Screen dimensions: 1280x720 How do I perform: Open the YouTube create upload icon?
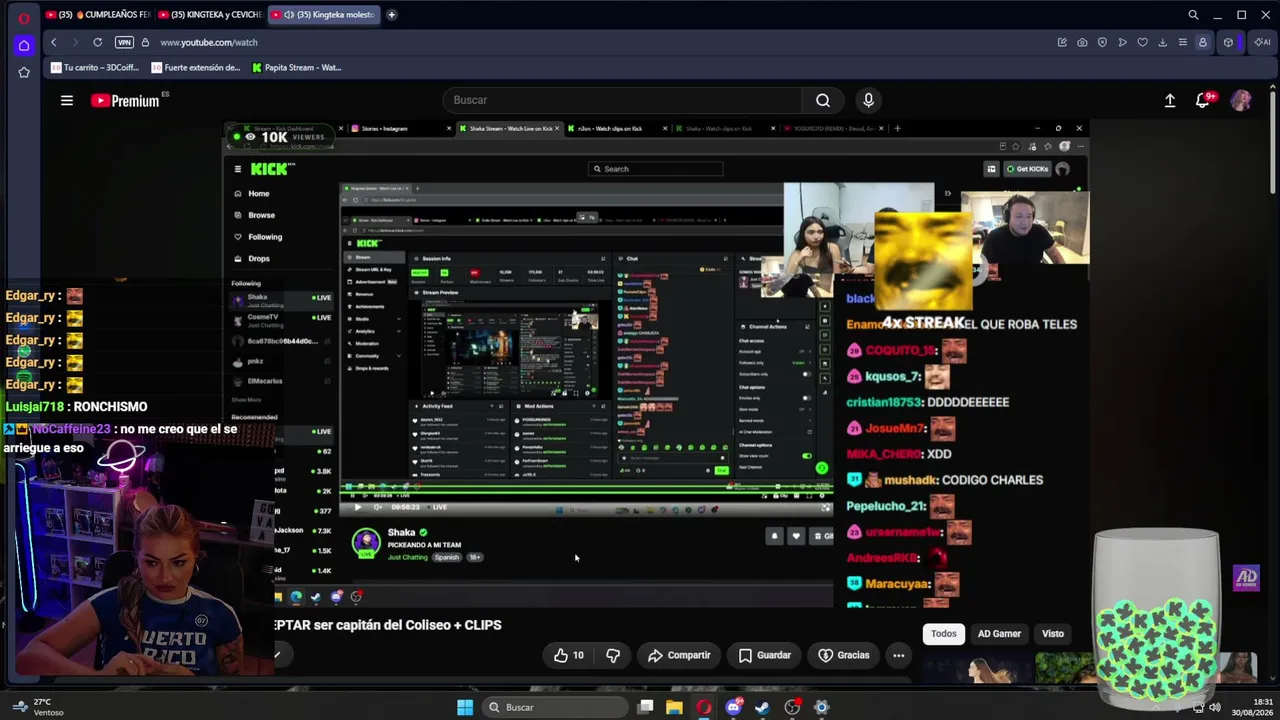click(x=1170, y=100)
